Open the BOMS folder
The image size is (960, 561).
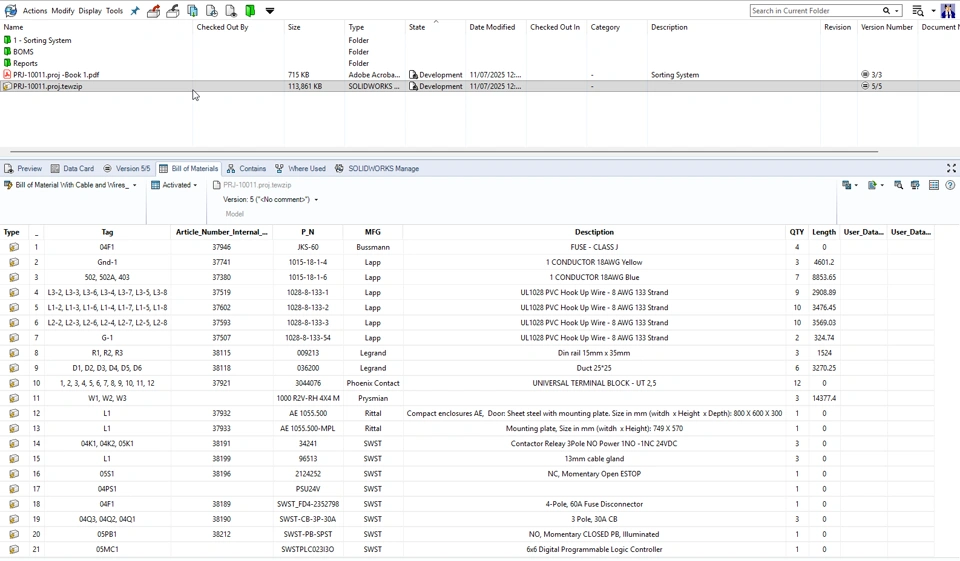tap(23, 52)
